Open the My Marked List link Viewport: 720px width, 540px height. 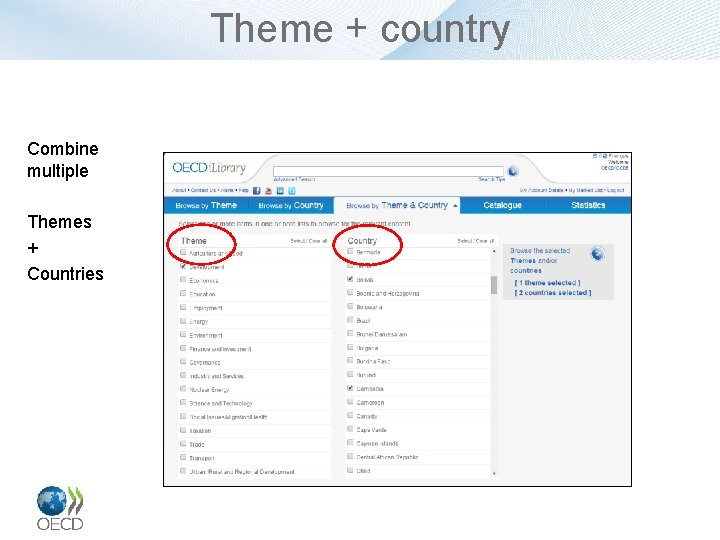click(x=586, y=190)
